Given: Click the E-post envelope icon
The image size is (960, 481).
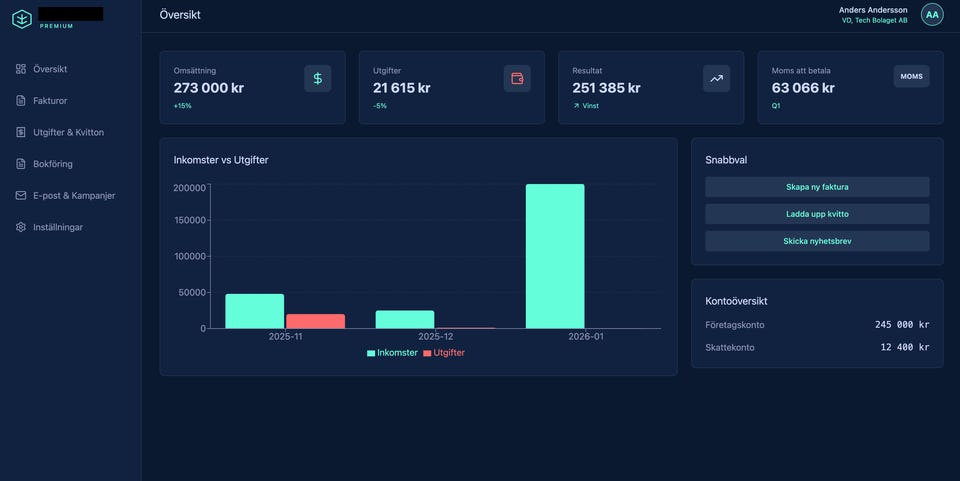Looking at the screenshot, I should (x=21, y=195).
